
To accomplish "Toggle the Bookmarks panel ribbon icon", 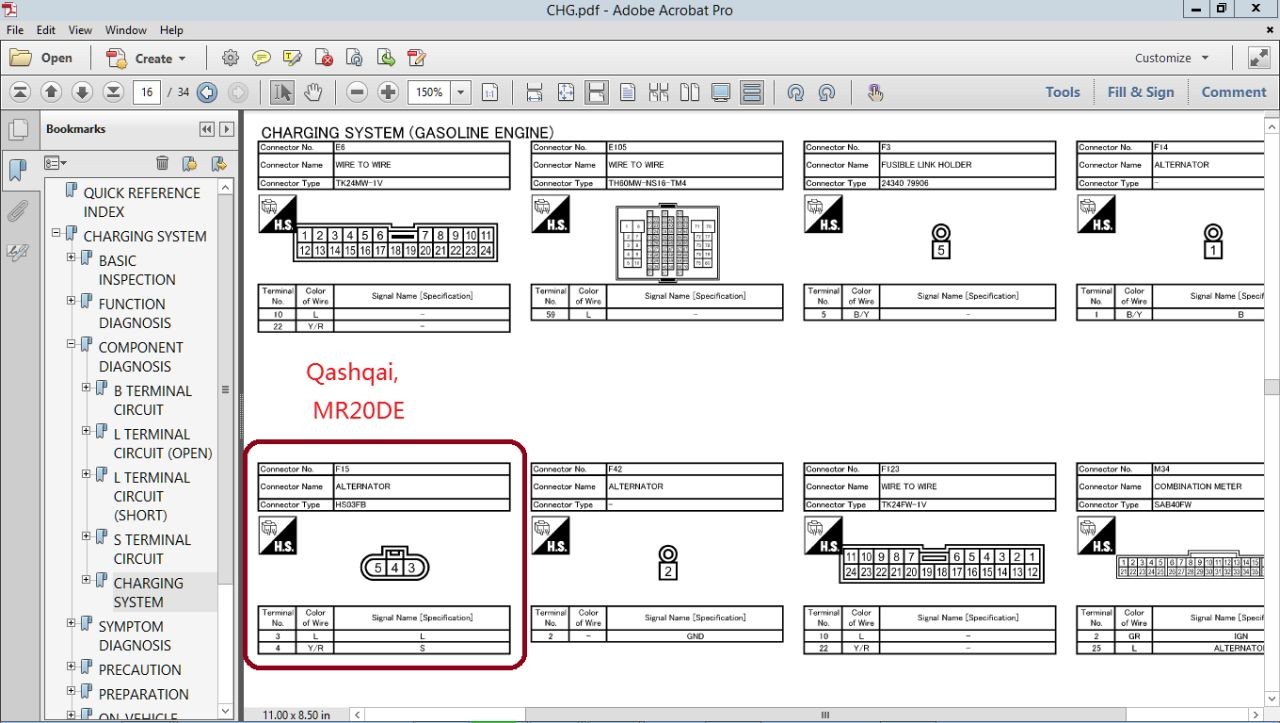I will click(x=17, y=170).
